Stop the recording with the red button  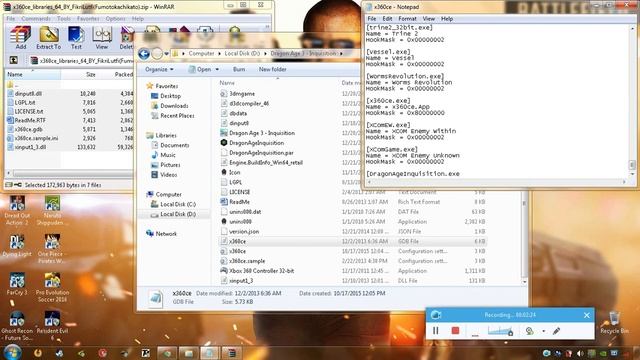pyautogui.click(x=456, y=331)
